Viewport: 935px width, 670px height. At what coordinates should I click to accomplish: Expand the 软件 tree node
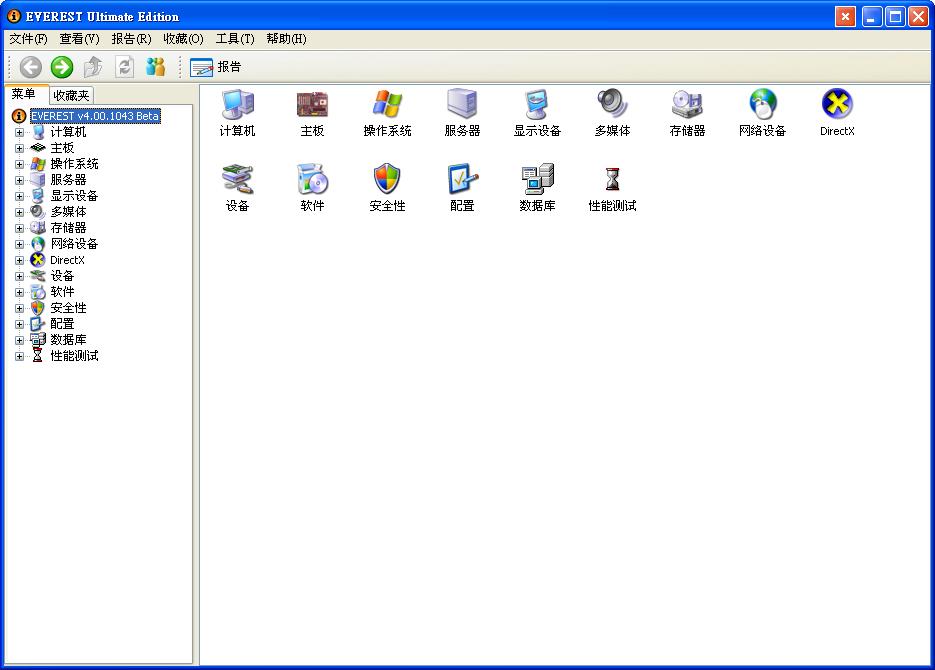[19, 293]
